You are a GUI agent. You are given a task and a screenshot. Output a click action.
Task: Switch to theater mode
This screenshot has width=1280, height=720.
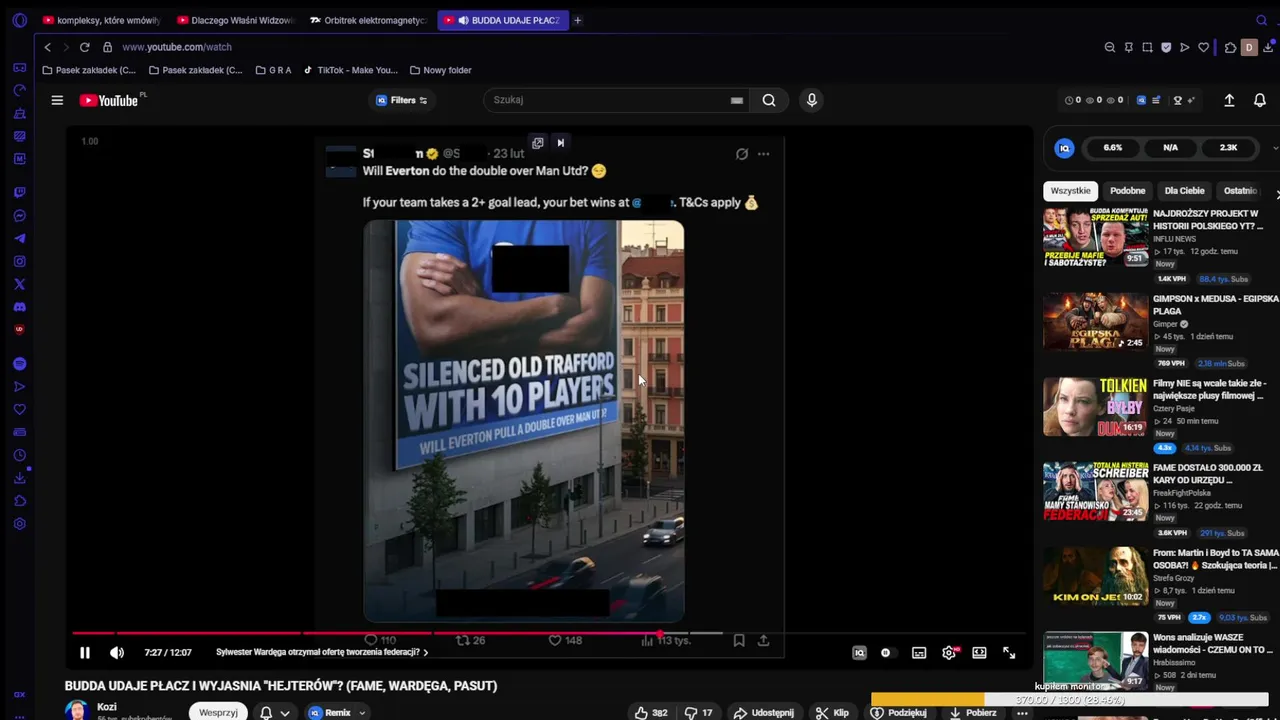tap(979, 653)
